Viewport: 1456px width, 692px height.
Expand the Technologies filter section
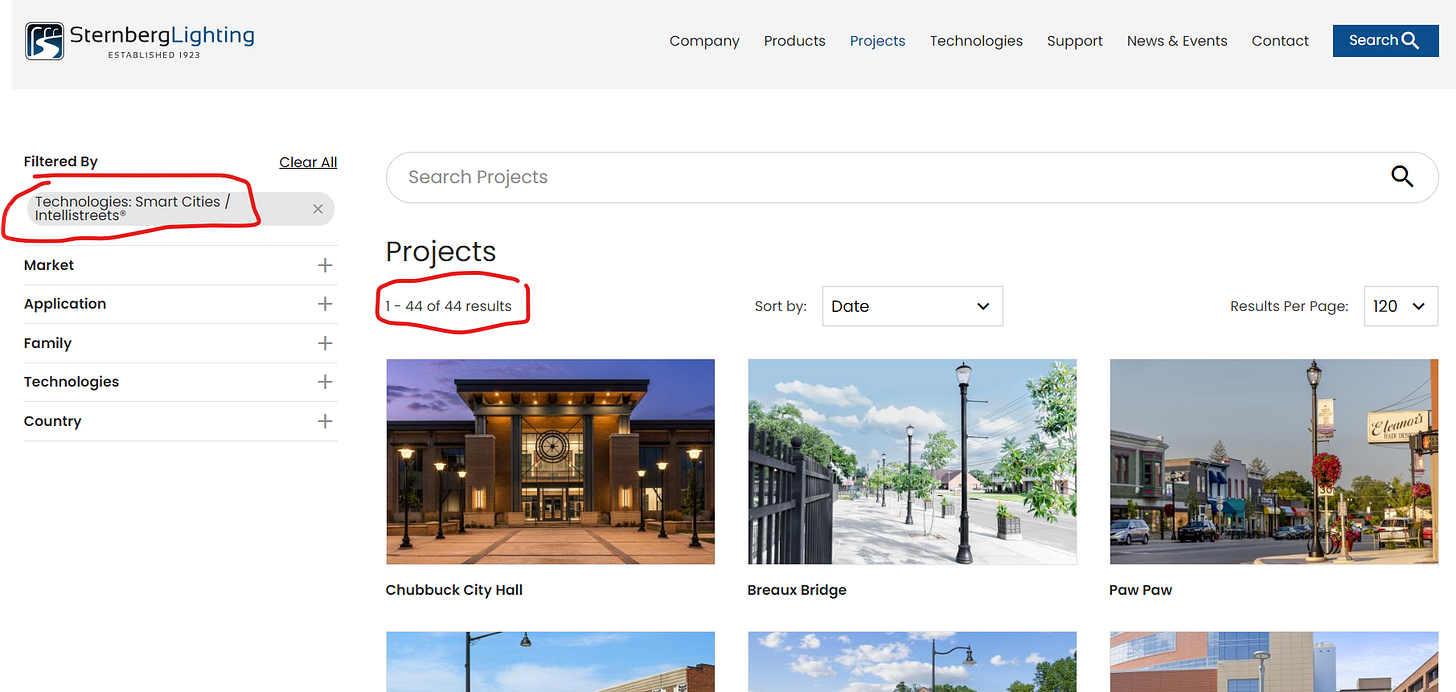point(180,382)
